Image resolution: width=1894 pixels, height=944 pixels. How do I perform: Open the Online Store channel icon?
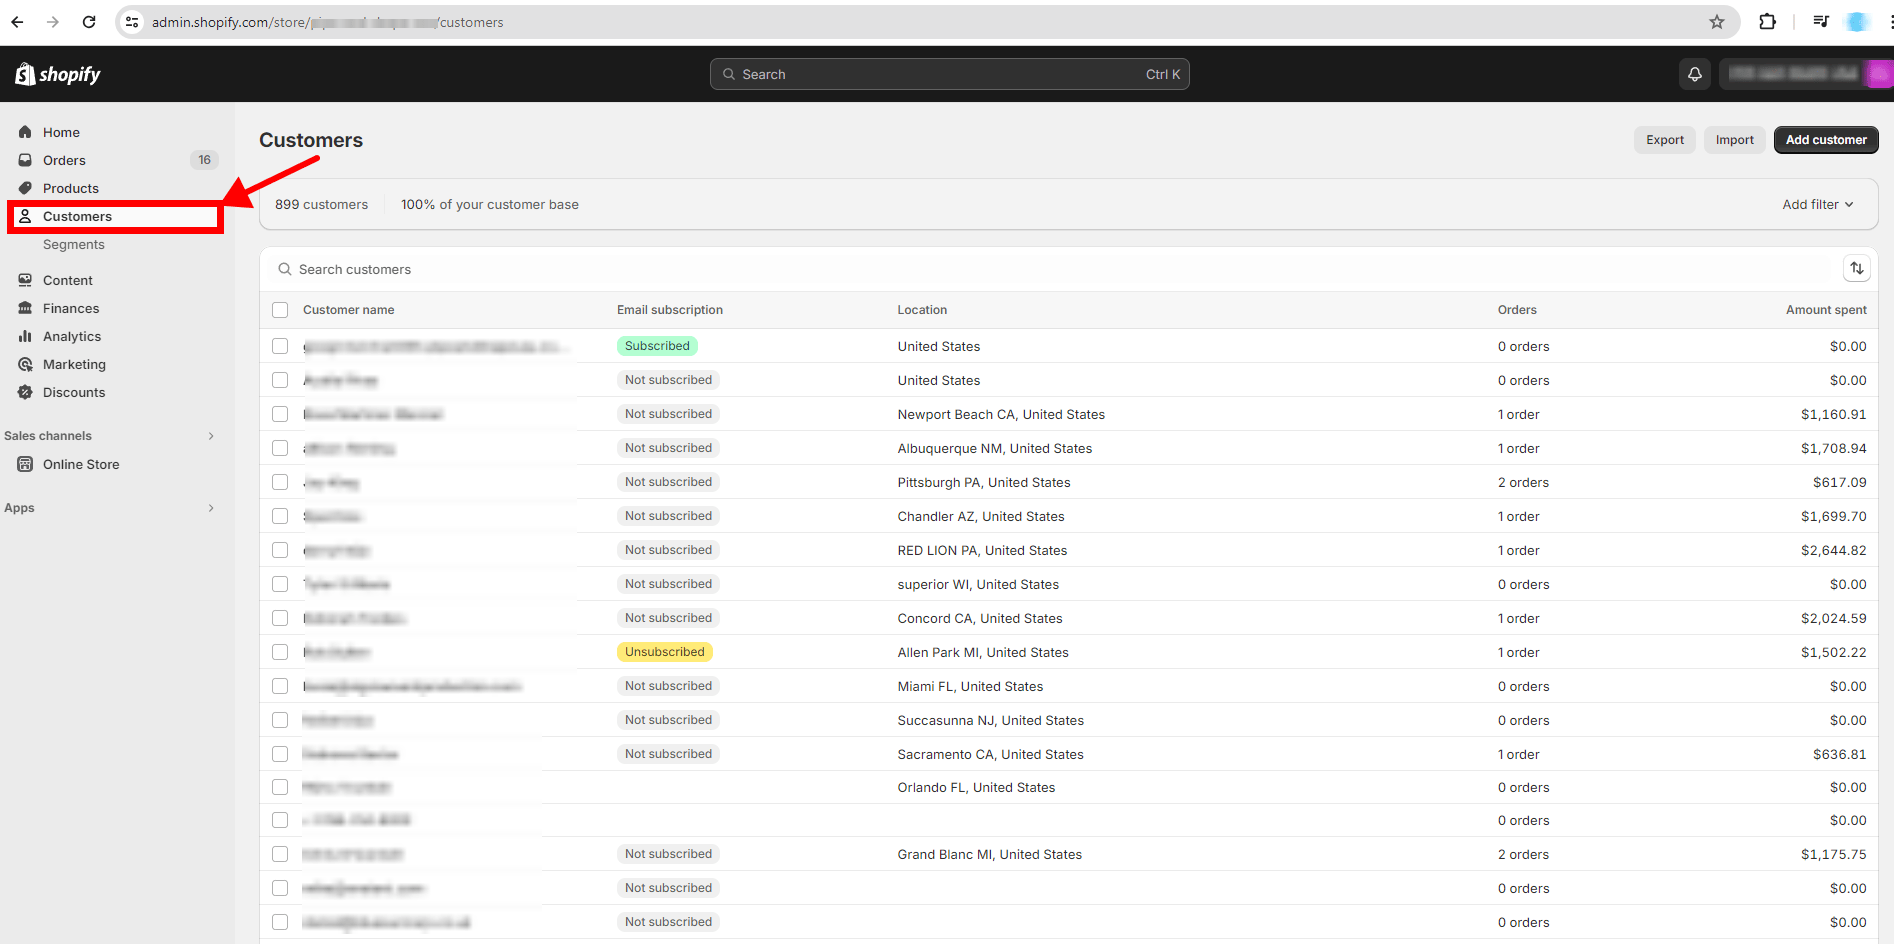tap(26, 464)
